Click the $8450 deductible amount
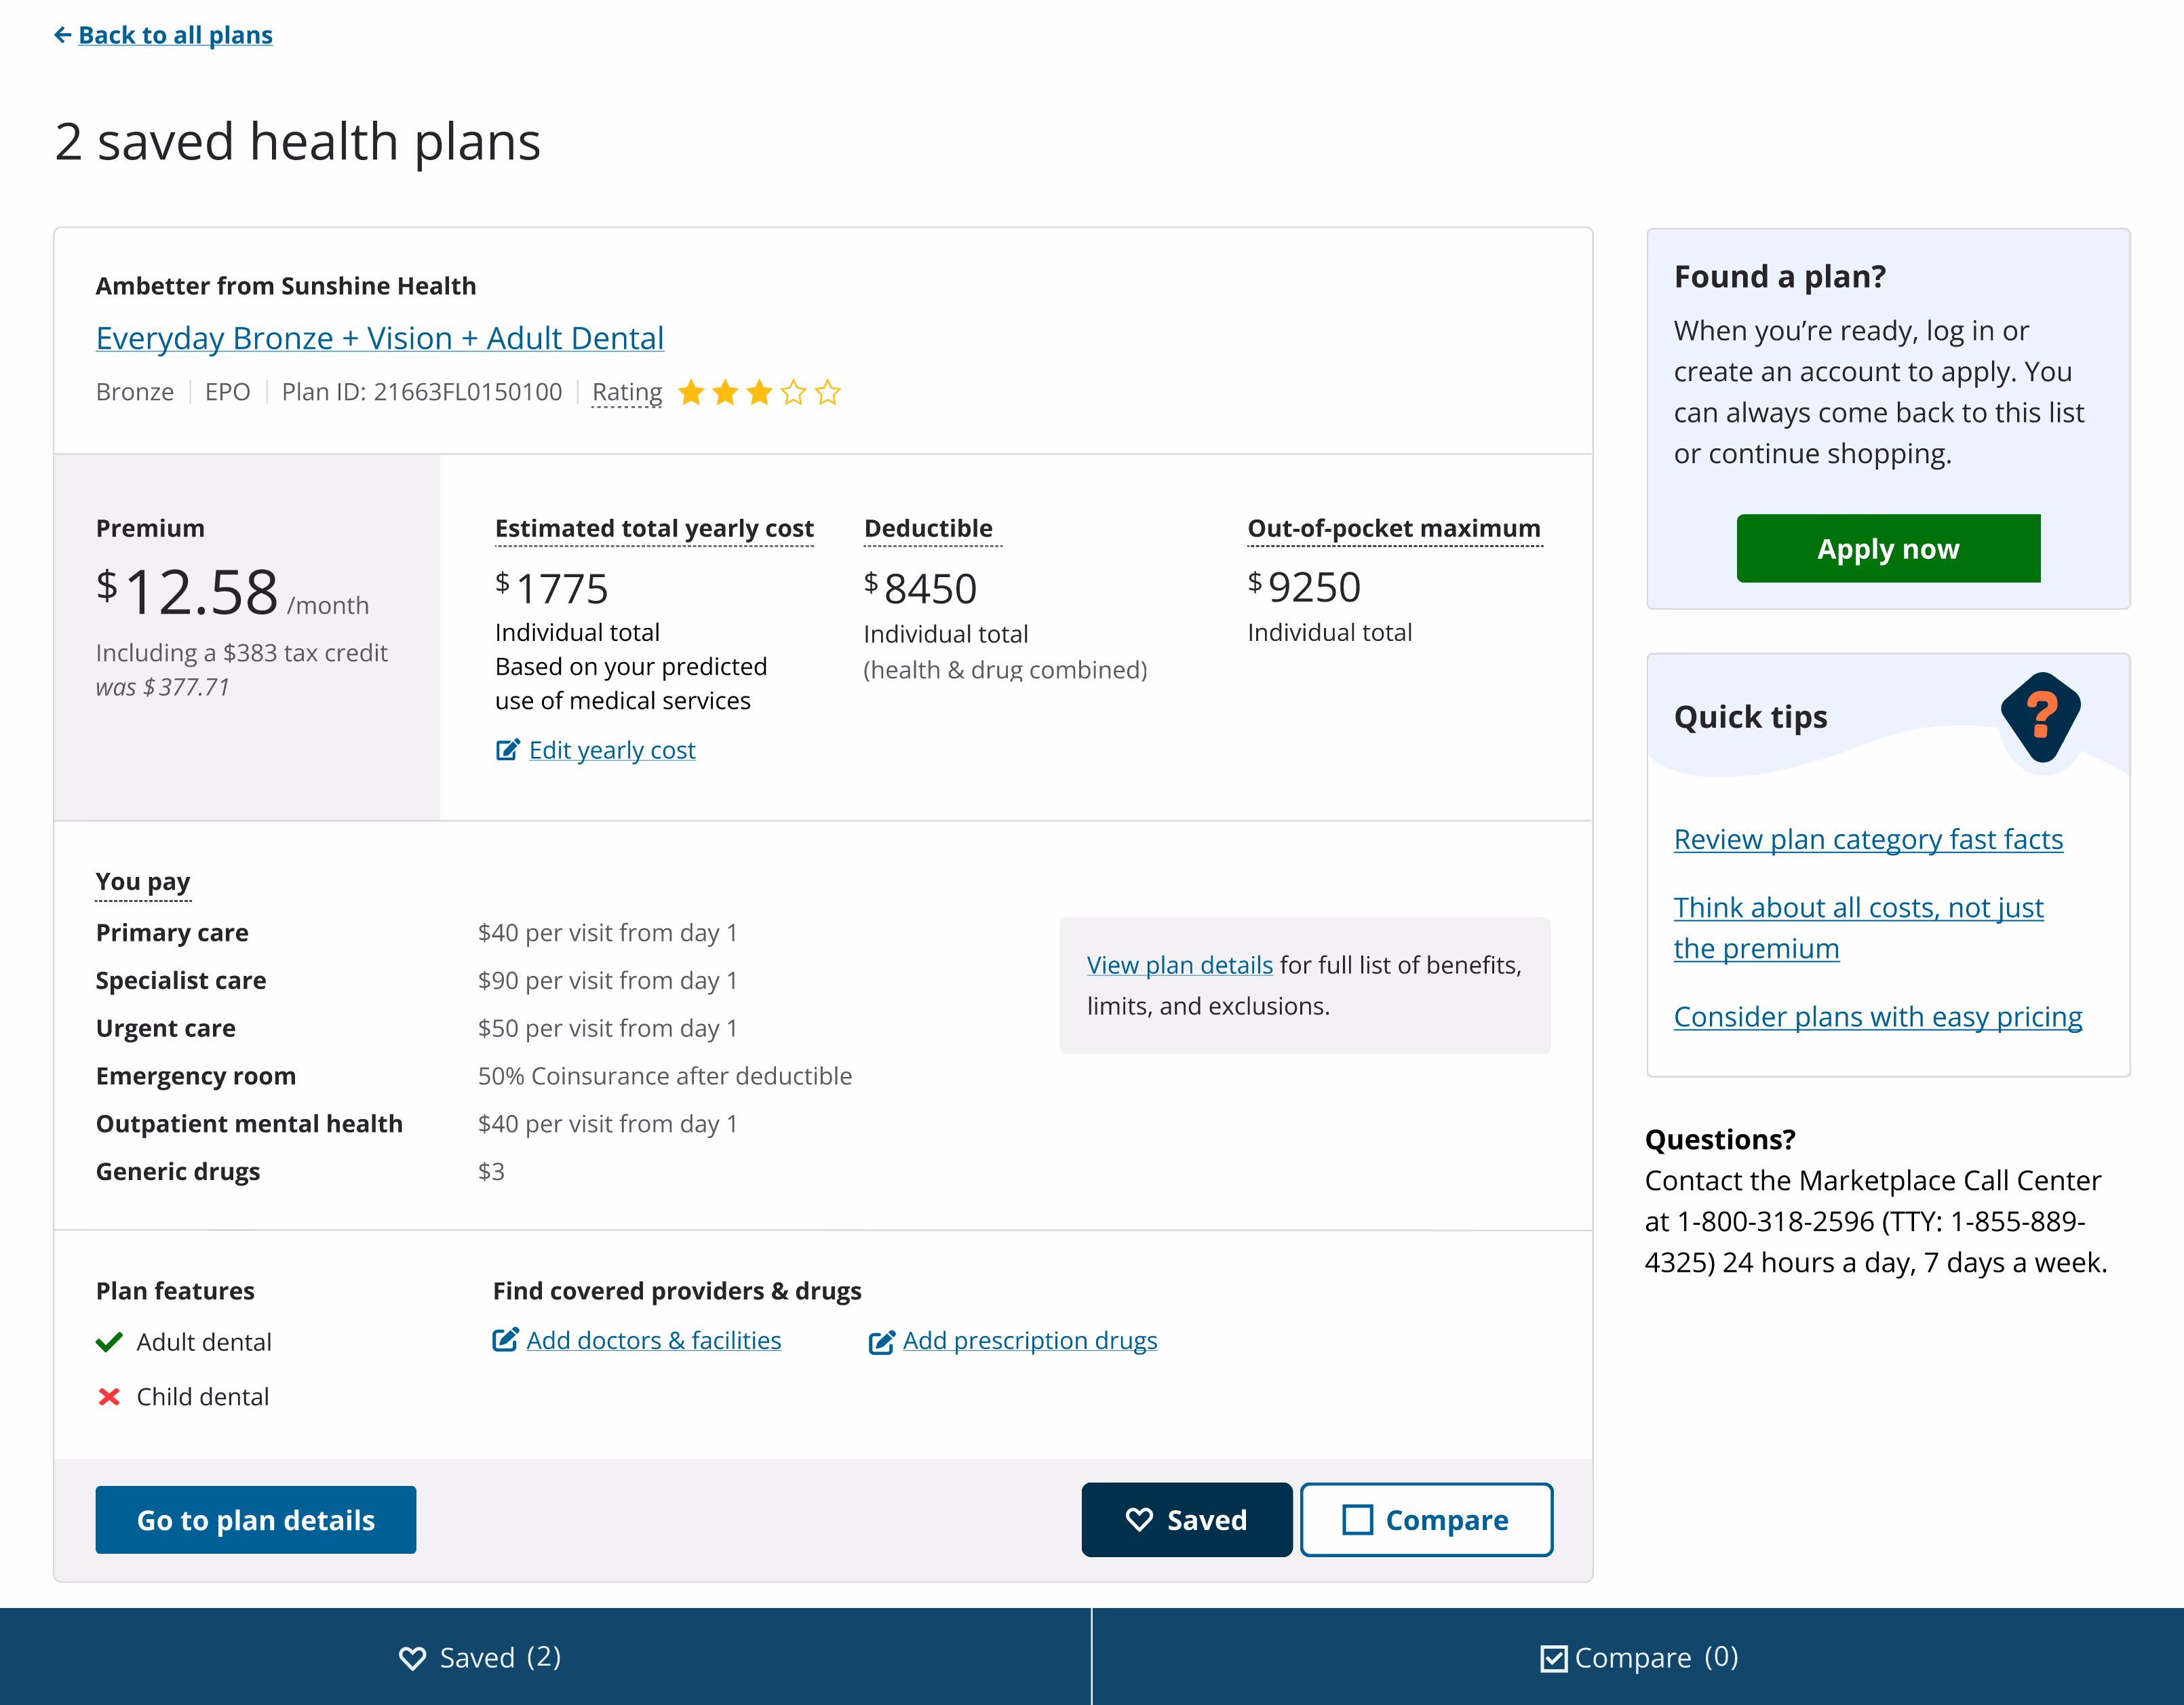This screenshot has height=1705, width=2184. click(x=920, y=588)
